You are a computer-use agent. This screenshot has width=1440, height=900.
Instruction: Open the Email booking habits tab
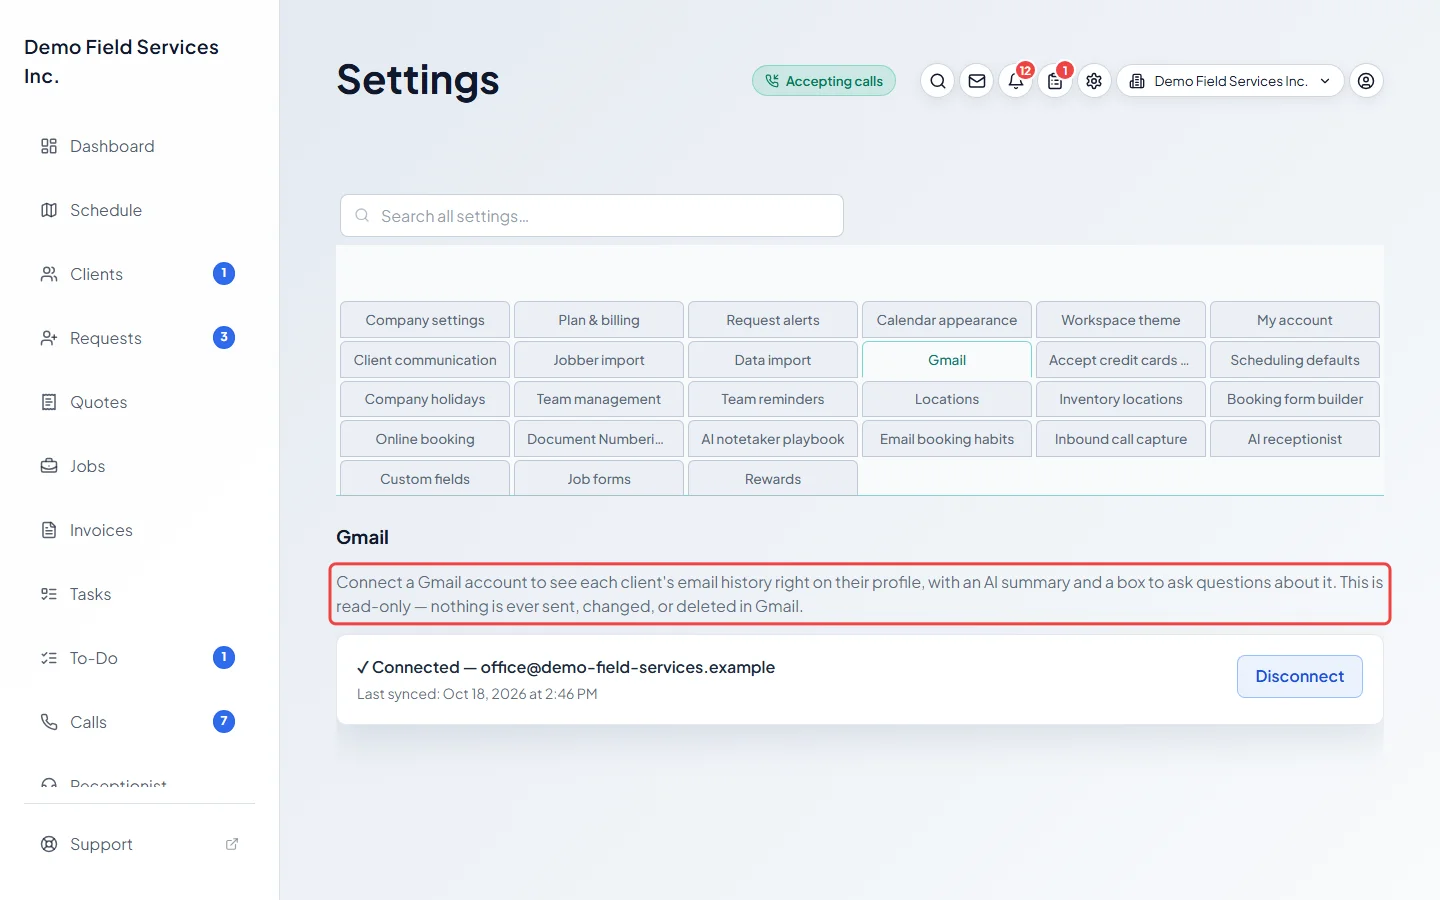point(947,439)
